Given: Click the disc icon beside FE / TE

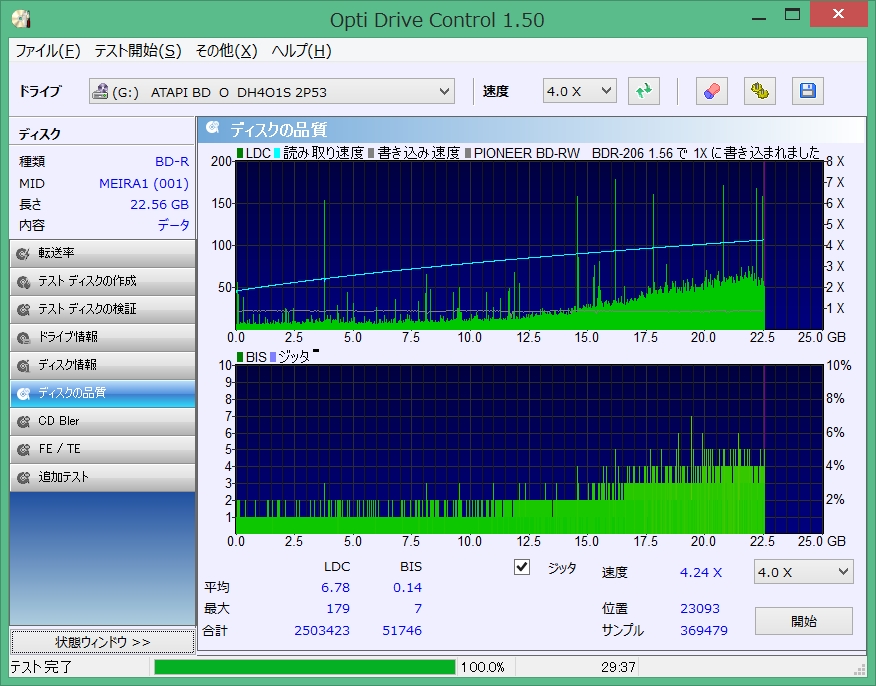Looking at the screenshot, I should pos(23,449).
